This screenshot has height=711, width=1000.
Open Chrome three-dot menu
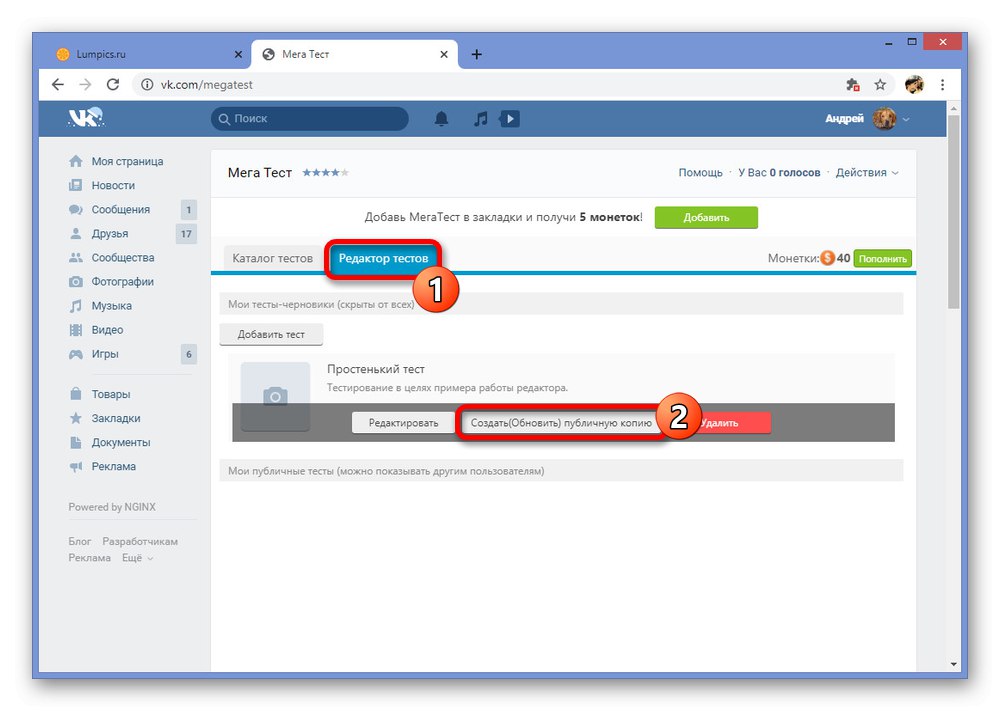click(943, 85)
